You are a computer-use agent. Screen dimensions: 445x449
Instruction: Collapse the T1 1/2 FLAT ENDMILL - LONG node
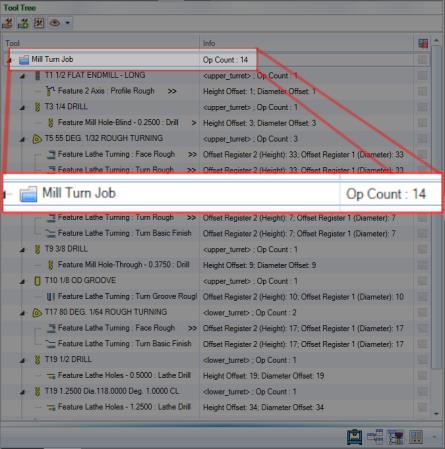click(x=22, y=76)
